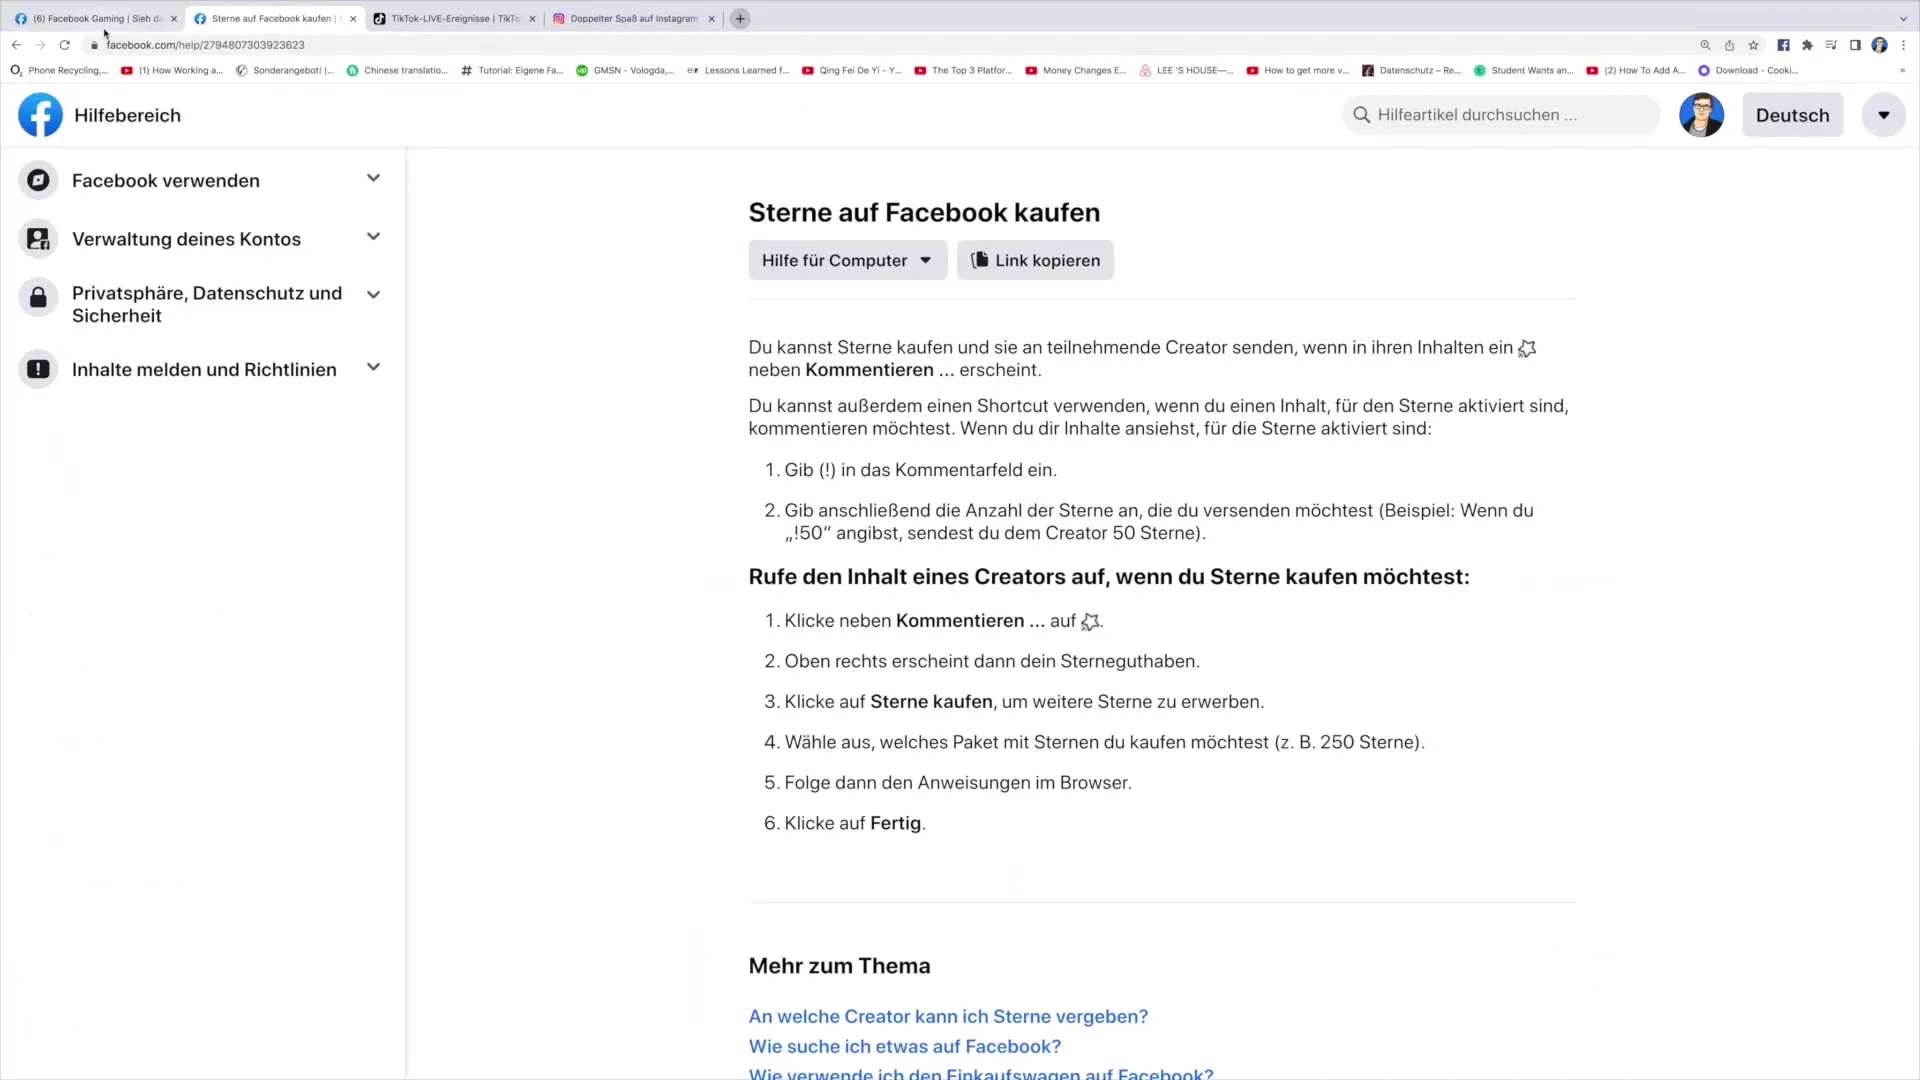Viewport: 1920px width, 1080px height.
Task: Click the Deutsch language button
Action: pos(1792,115)
